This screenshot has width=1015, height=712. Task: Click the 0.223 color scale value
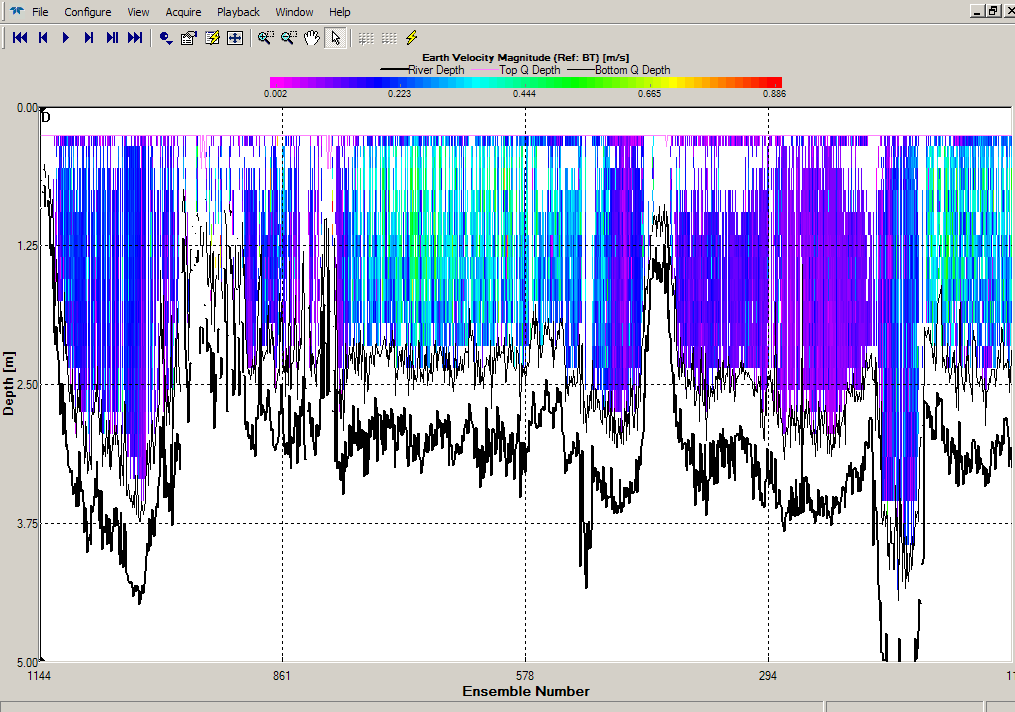(399, 93)
